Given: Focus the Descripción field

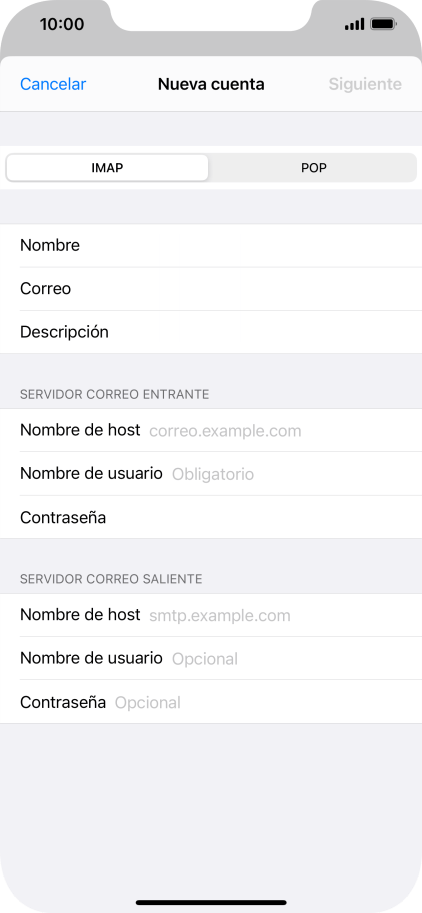Looking at the screenshot, I should pos(211,332).
